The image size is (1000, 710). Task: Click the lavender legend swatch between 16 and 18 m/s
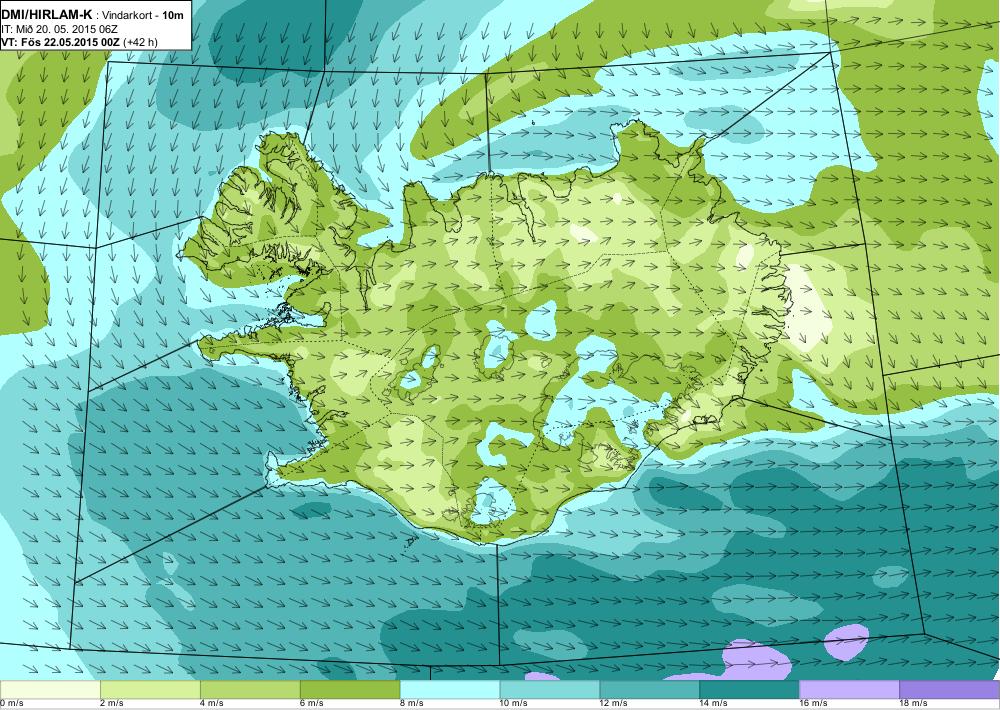point(849,690)
